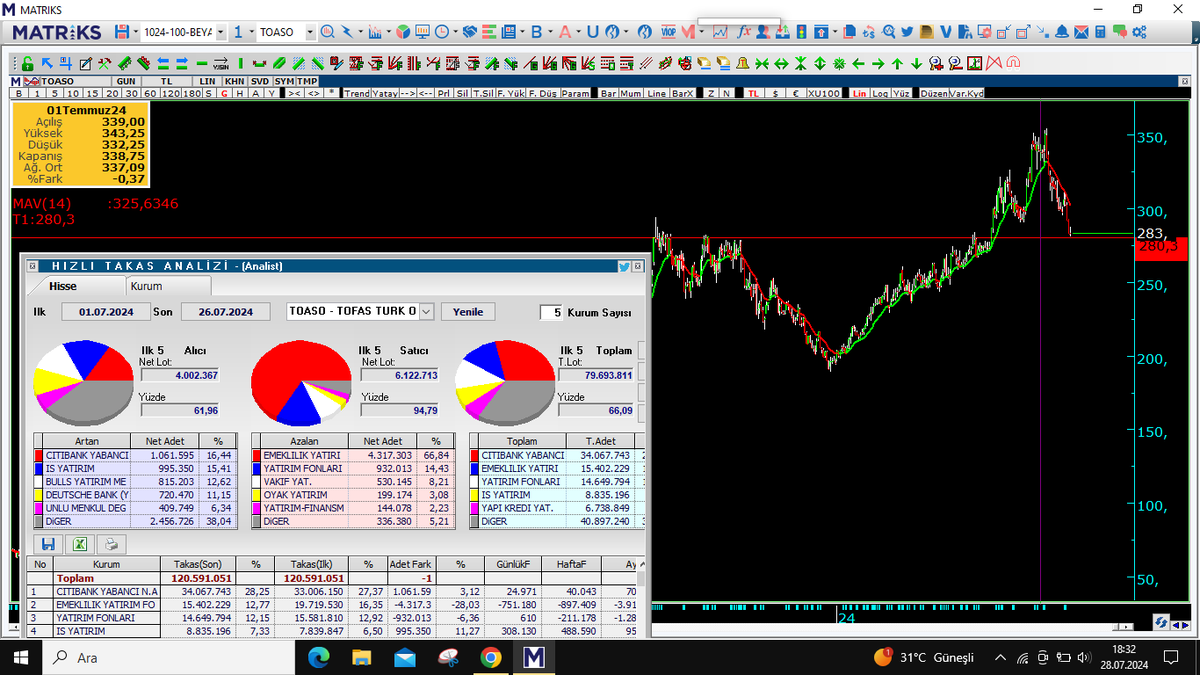Open the 1024-100-BEYAZ template dropdown

click(220, 32)
